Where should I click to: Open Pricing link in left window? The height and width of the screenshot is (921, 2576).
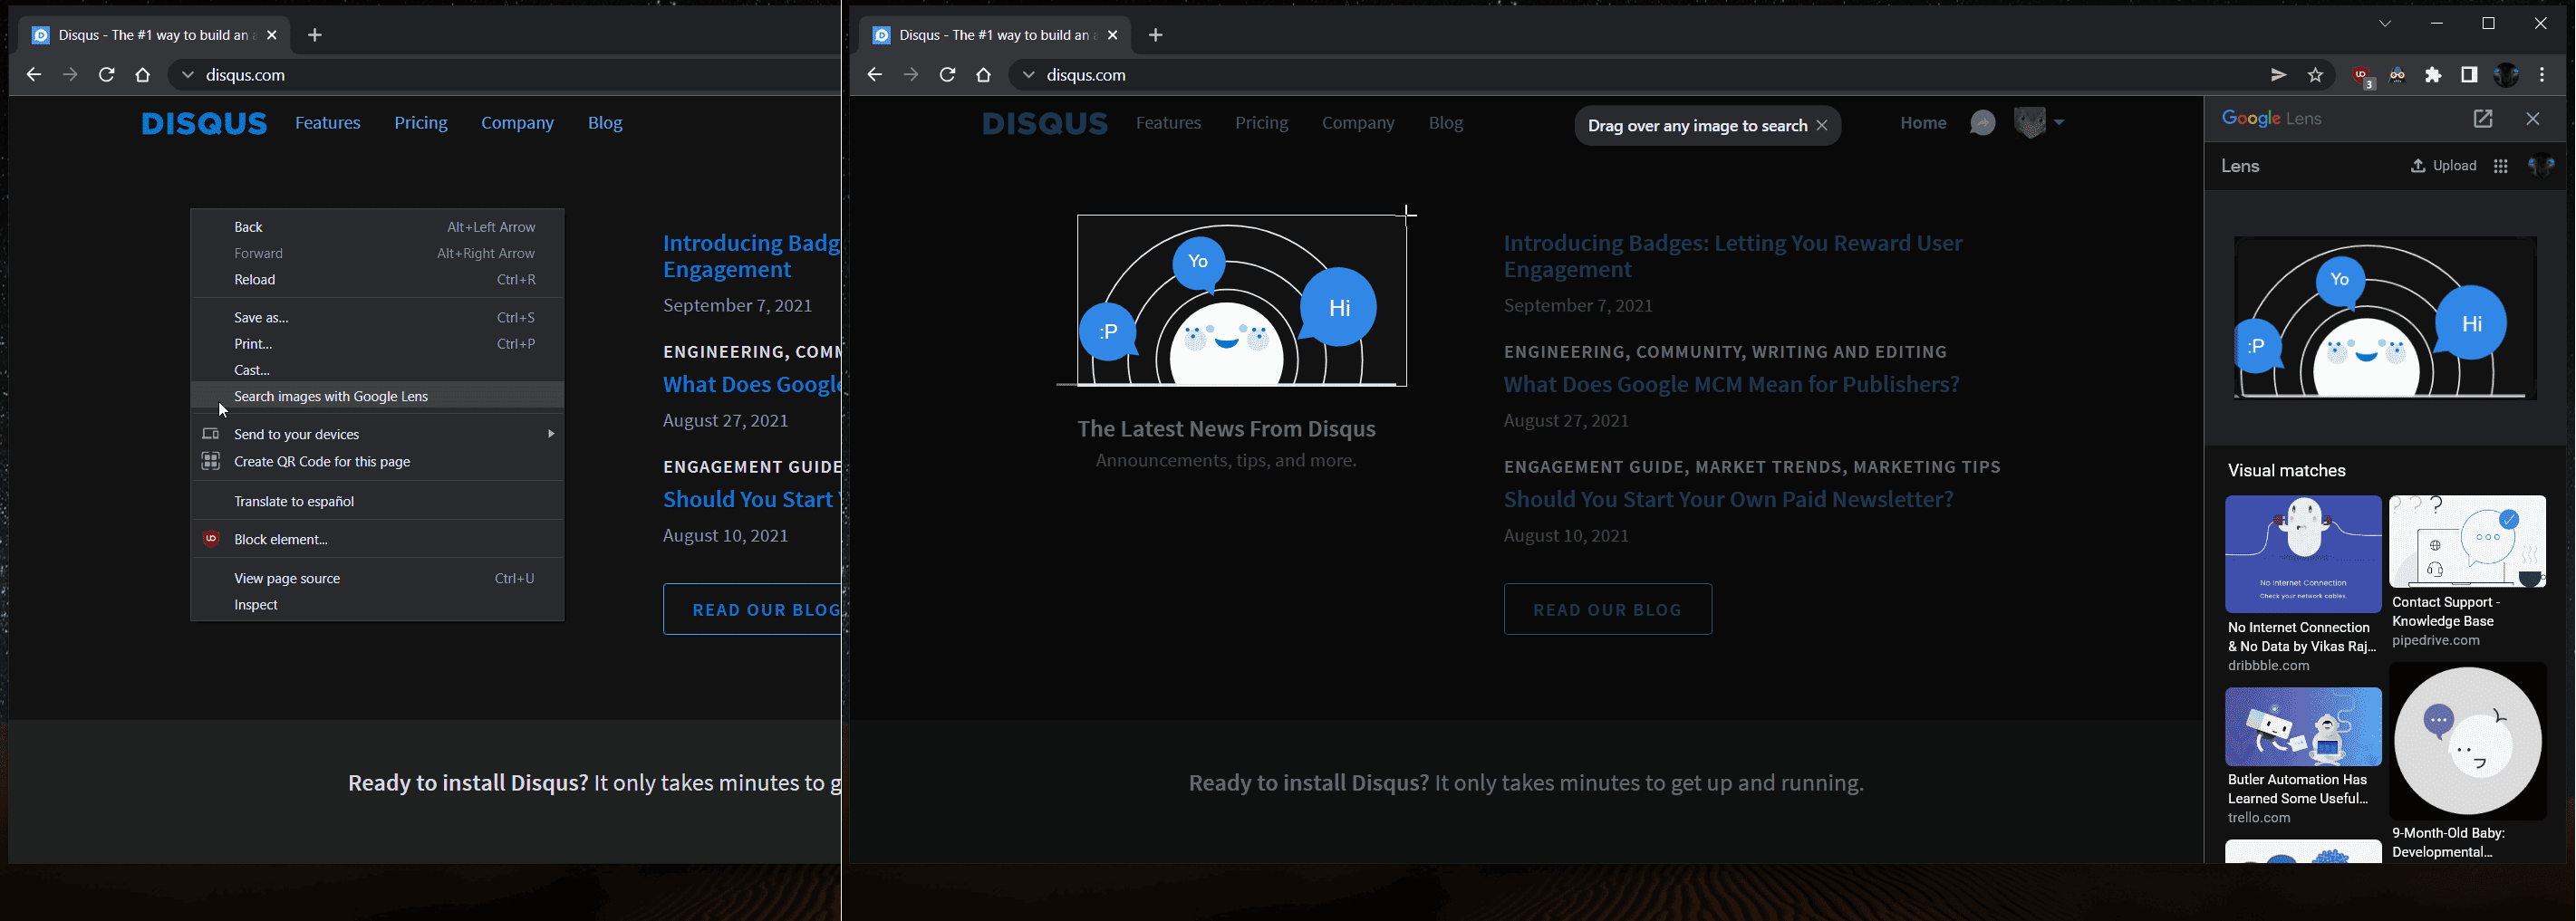click(421, 123)
